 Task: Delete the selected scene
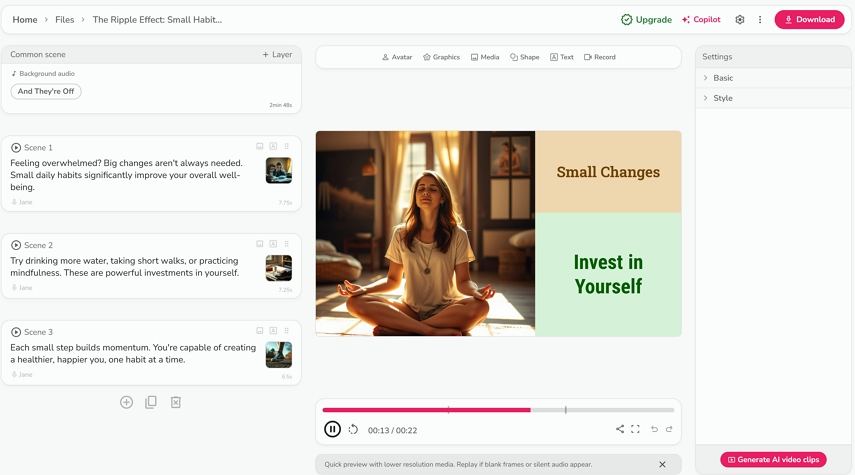click(x=176, y=402)
